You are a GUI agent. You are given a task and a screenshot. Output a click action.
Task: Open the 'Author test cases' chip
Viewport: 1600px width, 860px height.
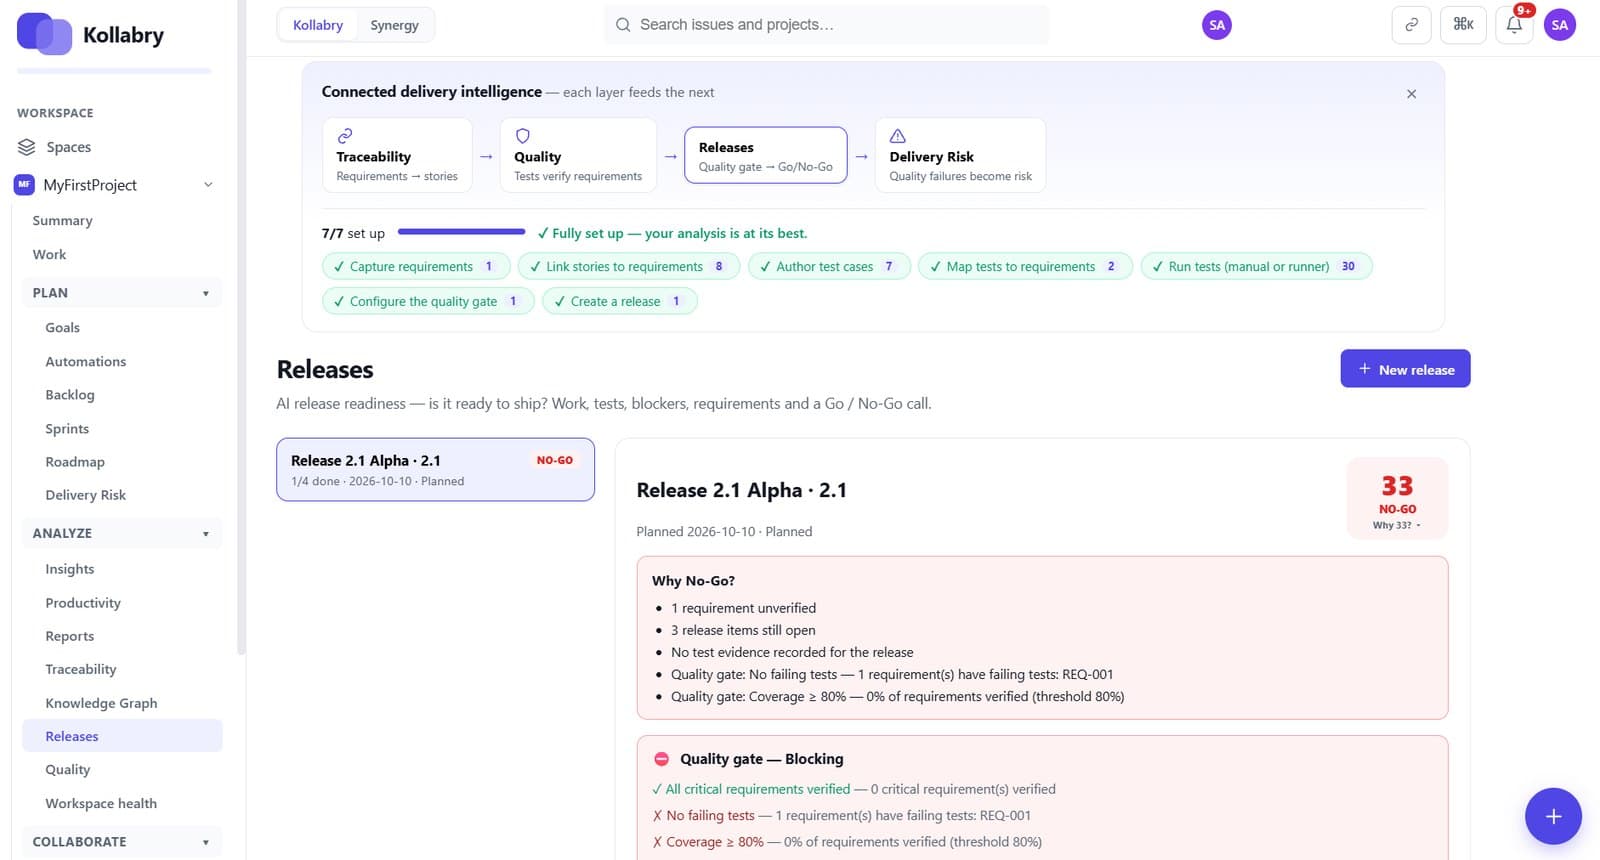coord(829,267)
